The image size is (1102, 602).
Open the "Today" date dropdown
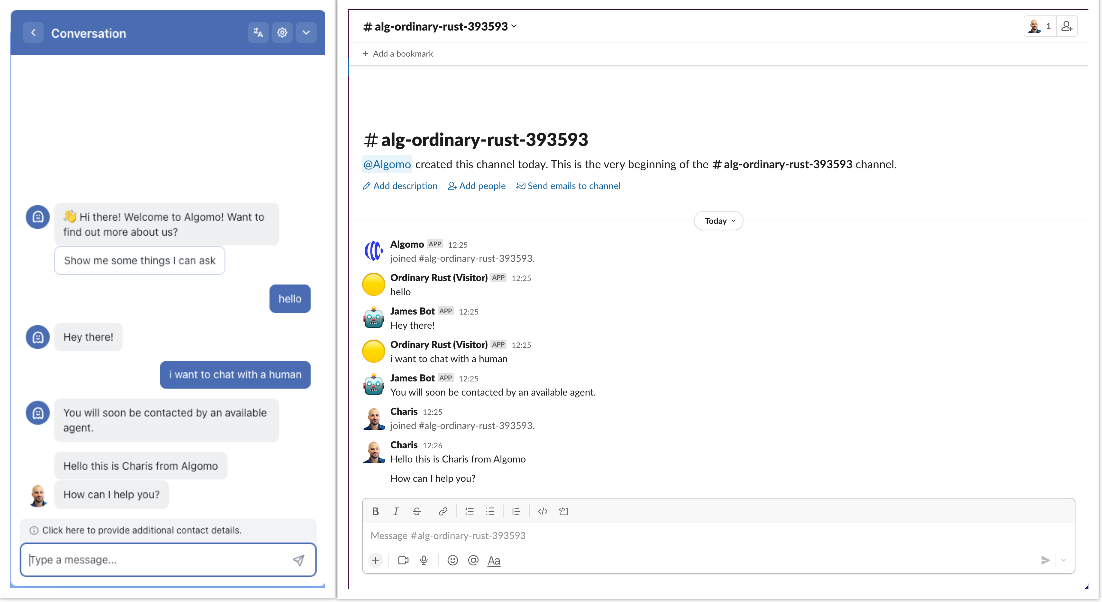click(719, 221)
